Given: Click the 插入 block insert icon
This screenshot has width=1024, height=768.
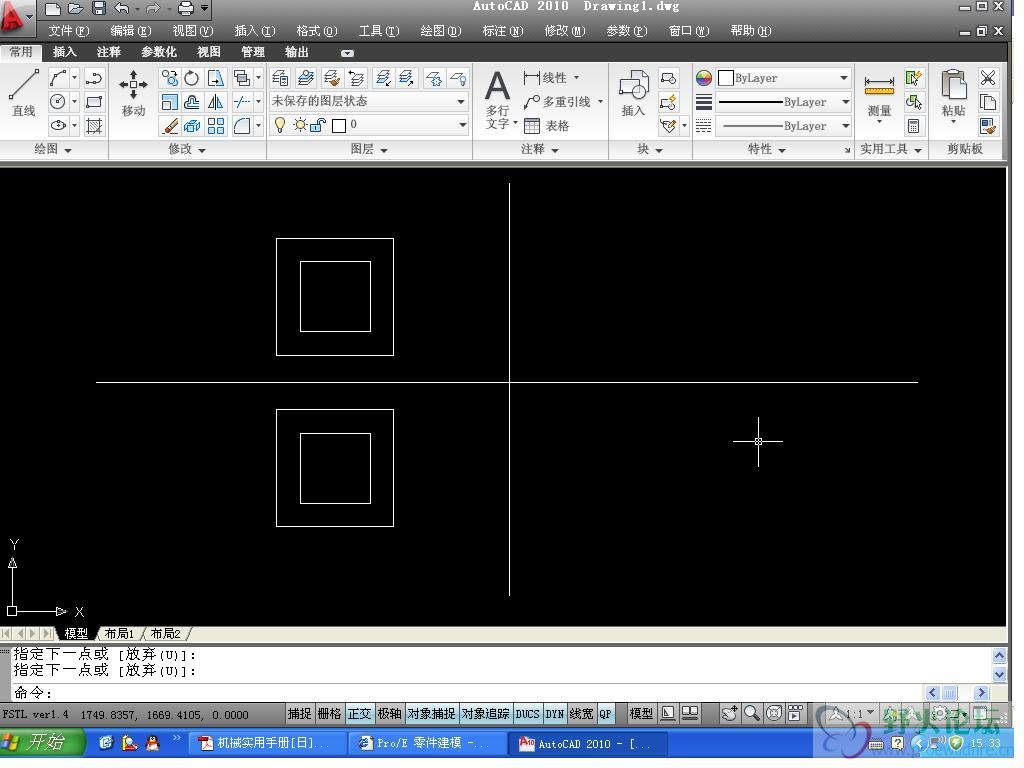Looking at the screenshot, I should (x=633, y=93).
